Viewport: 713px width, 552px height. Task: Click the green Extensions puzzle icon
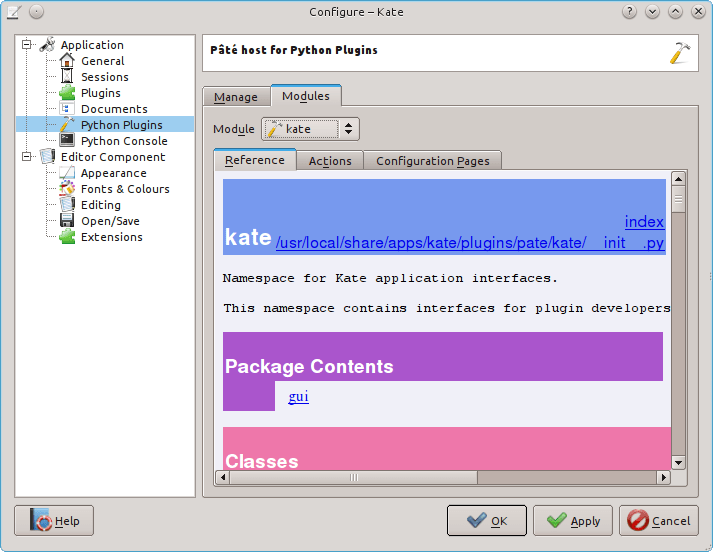pyautogui.click(x=67, y=237)
